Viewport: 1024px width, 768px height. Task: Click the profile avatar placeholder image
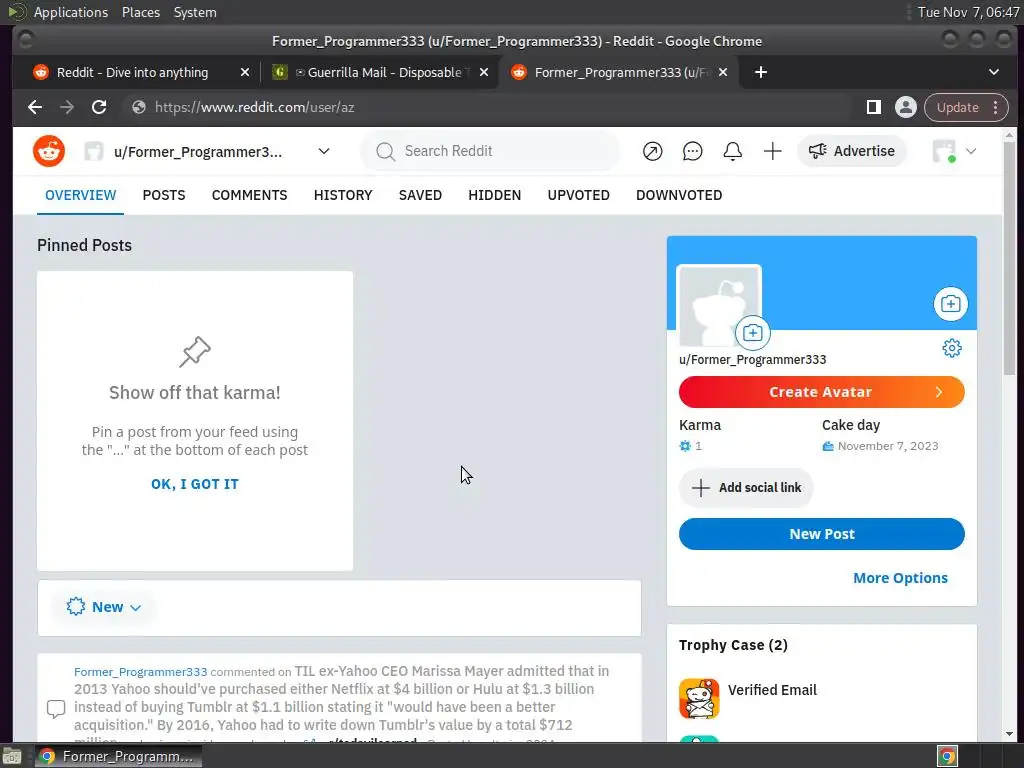tap(719, 306)
